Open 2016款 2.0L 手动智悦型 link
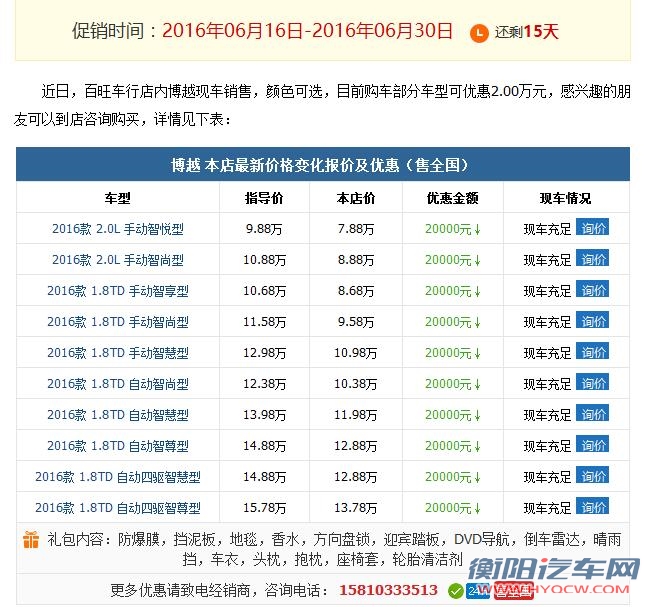Viewport: 651px width, 607px height. coord(118,229)
